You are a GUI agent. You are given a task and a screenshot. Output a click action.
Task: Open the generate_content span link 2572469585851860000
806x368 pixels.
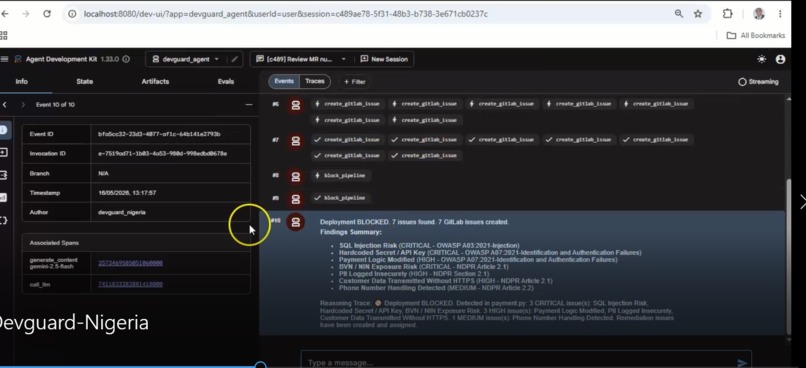pos(130,263)
